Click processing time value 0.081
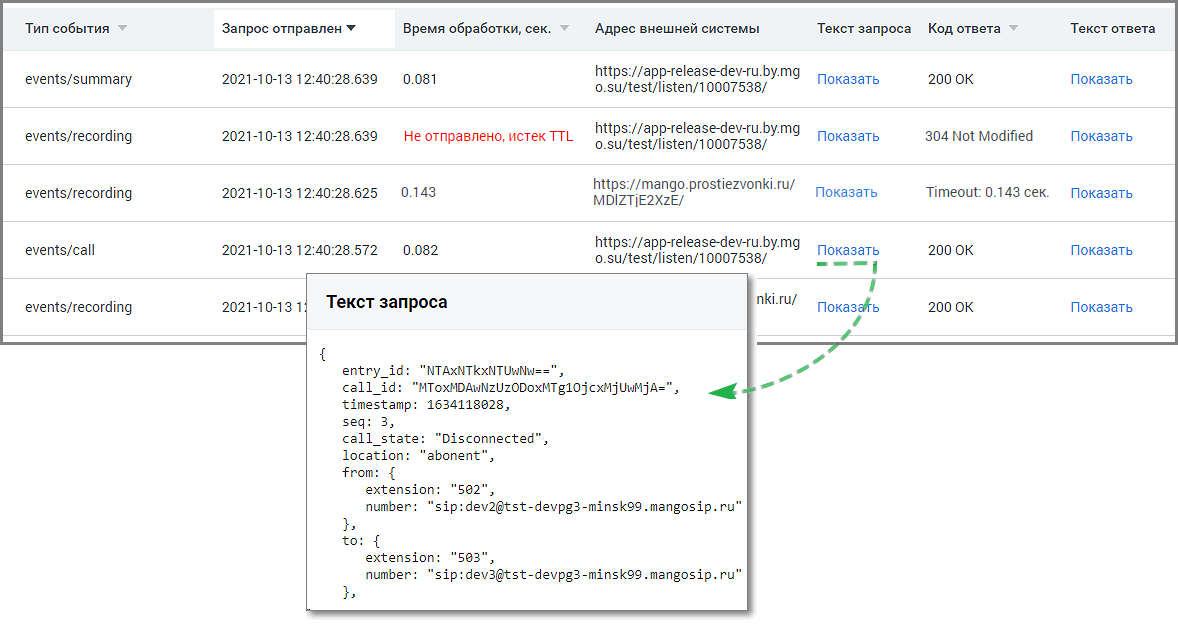This screenshot has width=1178, height=639. coord(420,79)
